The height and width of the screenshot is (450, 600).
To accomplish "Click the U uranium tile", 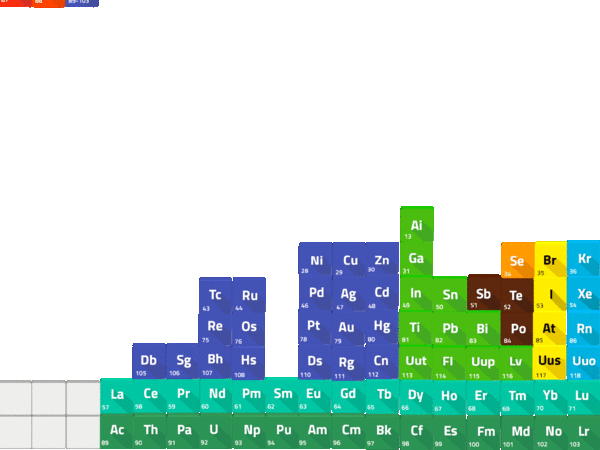I will 216,431.
